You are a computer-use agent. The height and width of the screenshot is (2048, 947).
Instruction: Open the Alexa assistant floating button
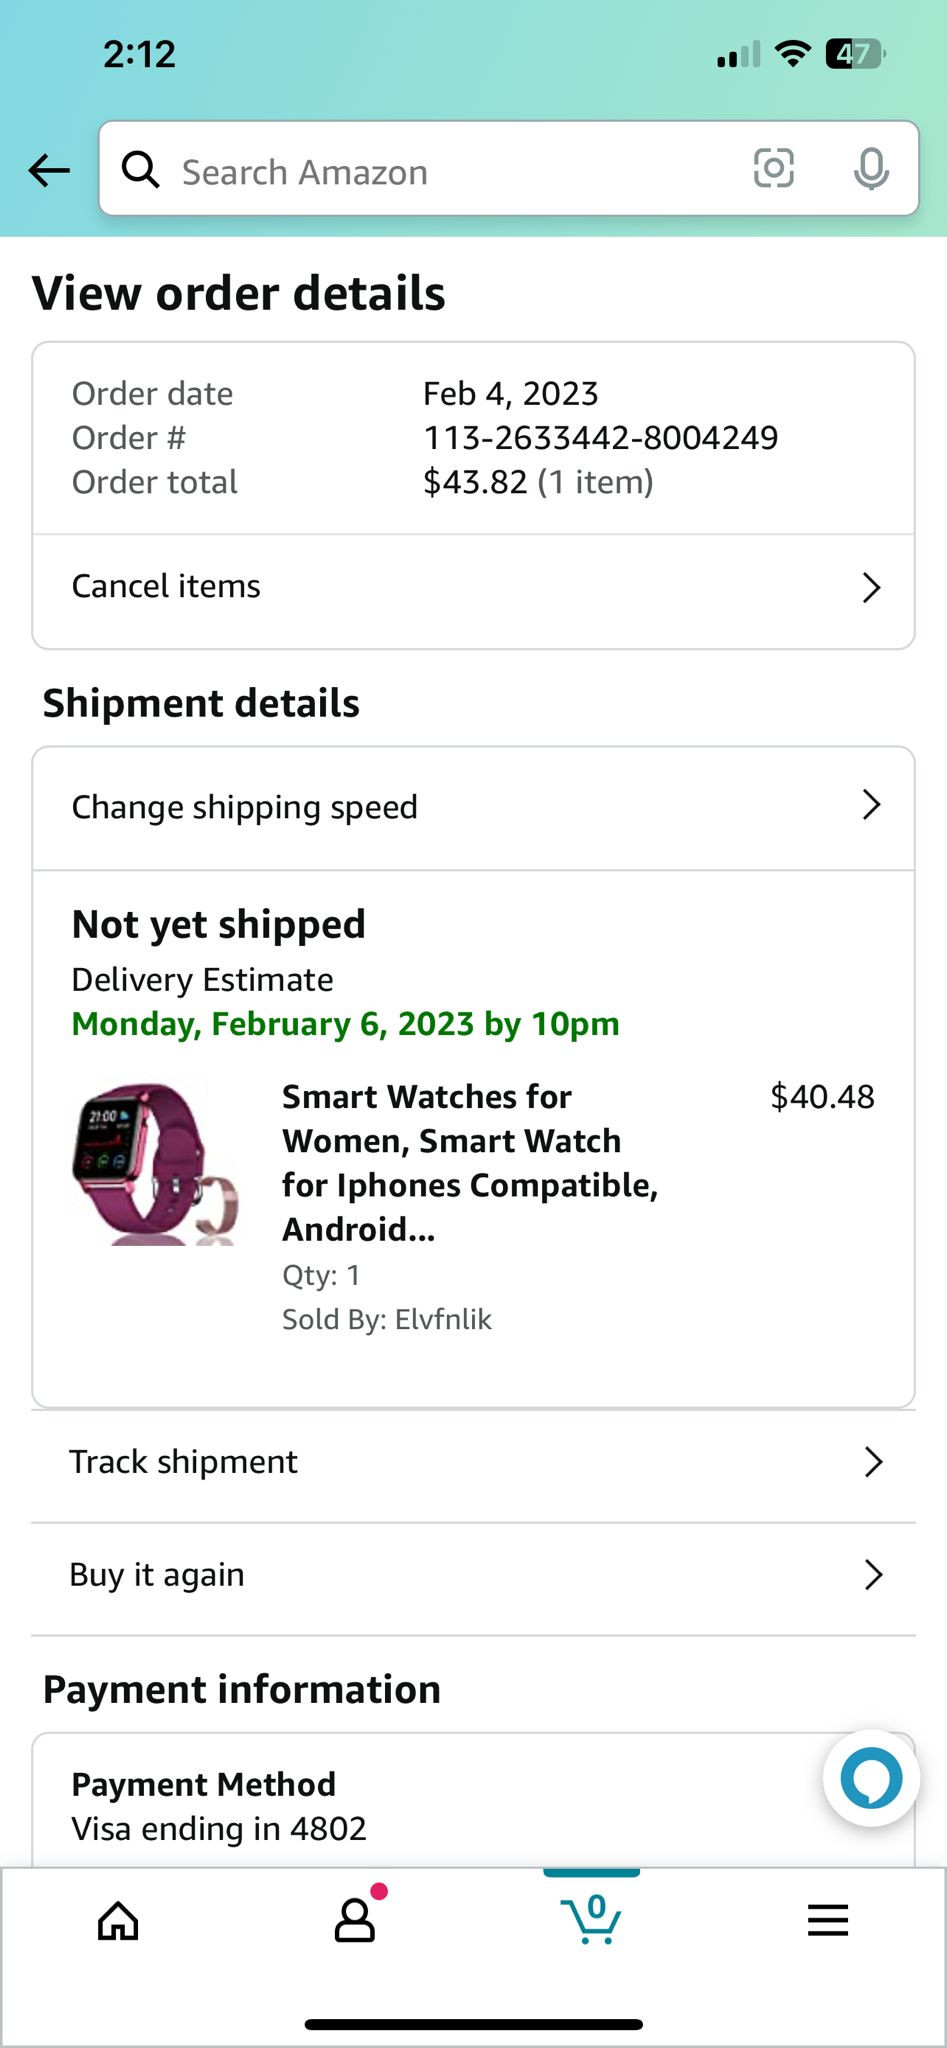(871, 1778)
